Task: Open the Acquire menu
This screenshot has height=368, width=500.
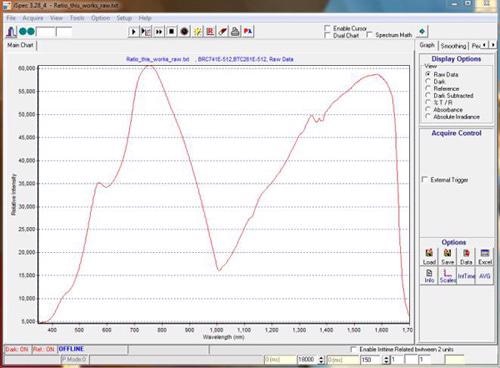Action: tap(33, 18)
